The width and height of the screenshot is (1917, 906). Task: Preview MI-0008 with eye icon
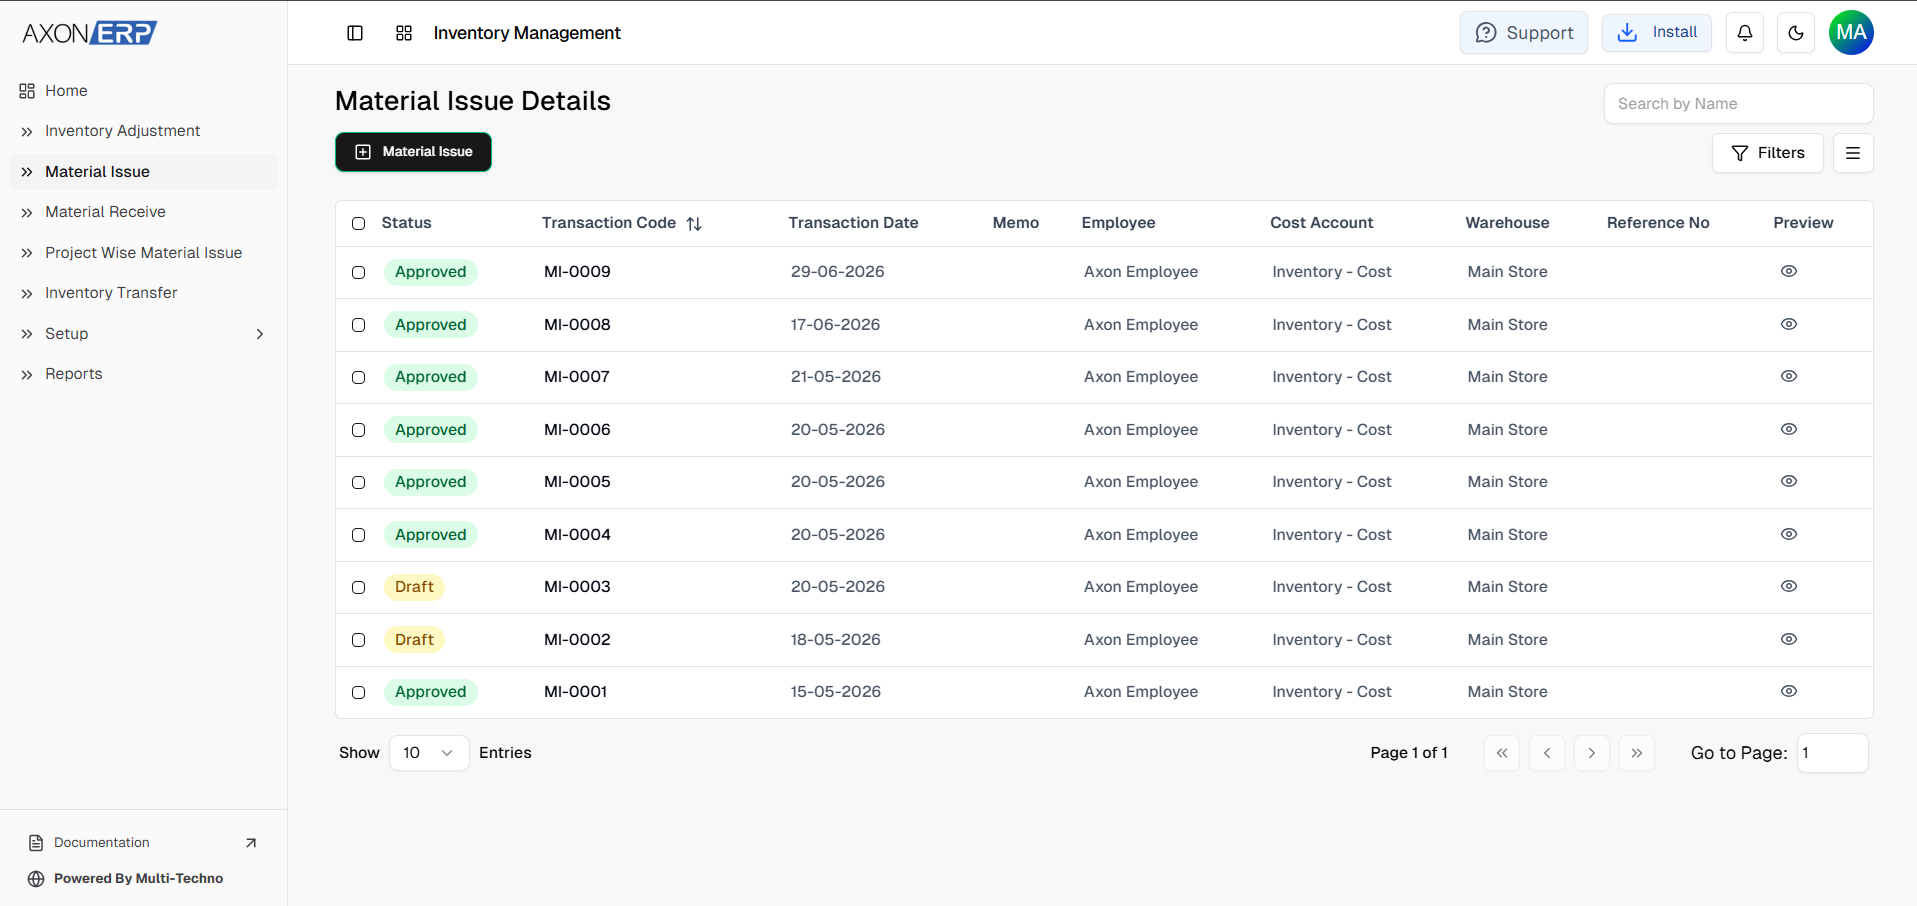(1789, 324)
